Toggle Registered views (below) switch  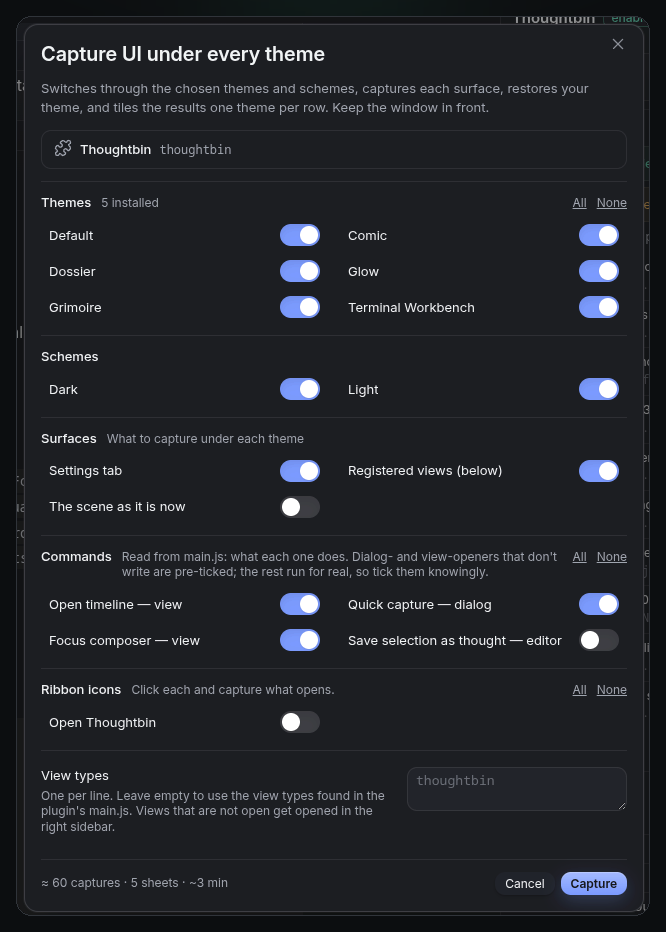tap(599, 471)
